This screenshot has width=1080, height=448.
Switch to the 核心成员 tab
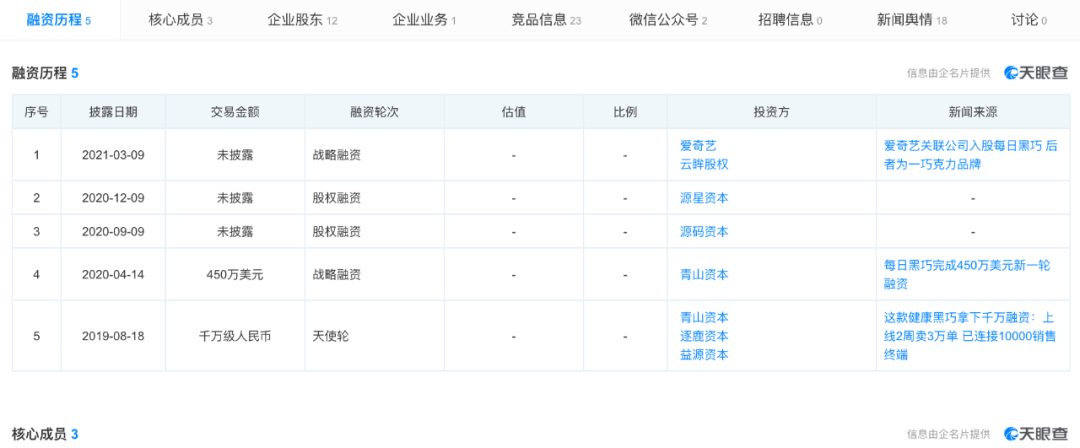(x=180, y=20)
